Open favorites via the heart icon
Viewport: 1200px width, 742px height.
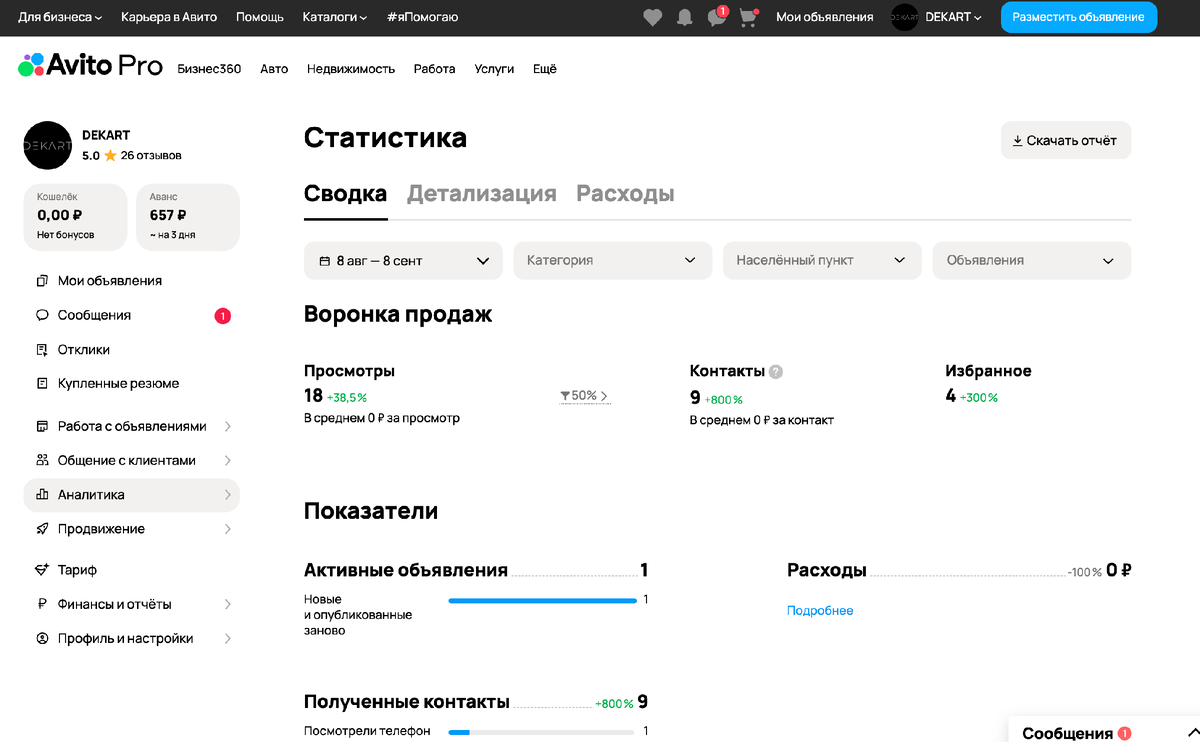(x=652, y=17)
